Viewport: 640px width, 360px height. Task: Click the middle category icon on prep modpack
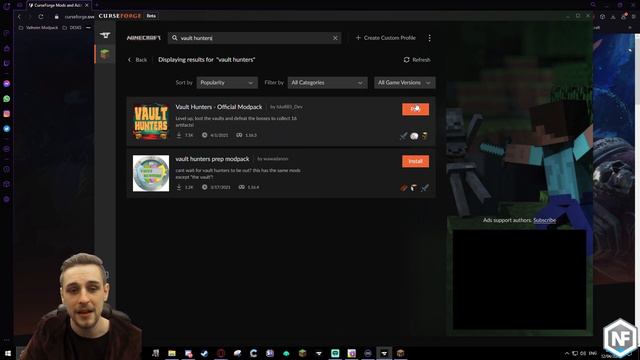coord(414,188)
